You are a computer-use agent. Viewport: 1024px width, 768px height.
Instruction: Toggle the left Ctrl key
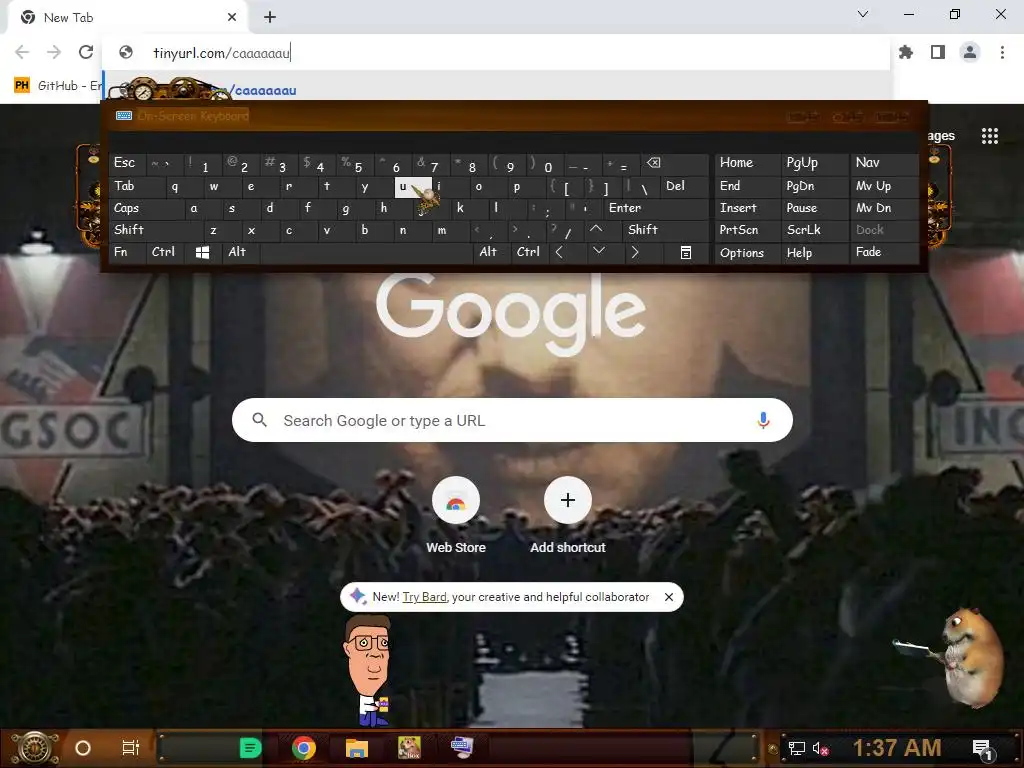point(165,252)
